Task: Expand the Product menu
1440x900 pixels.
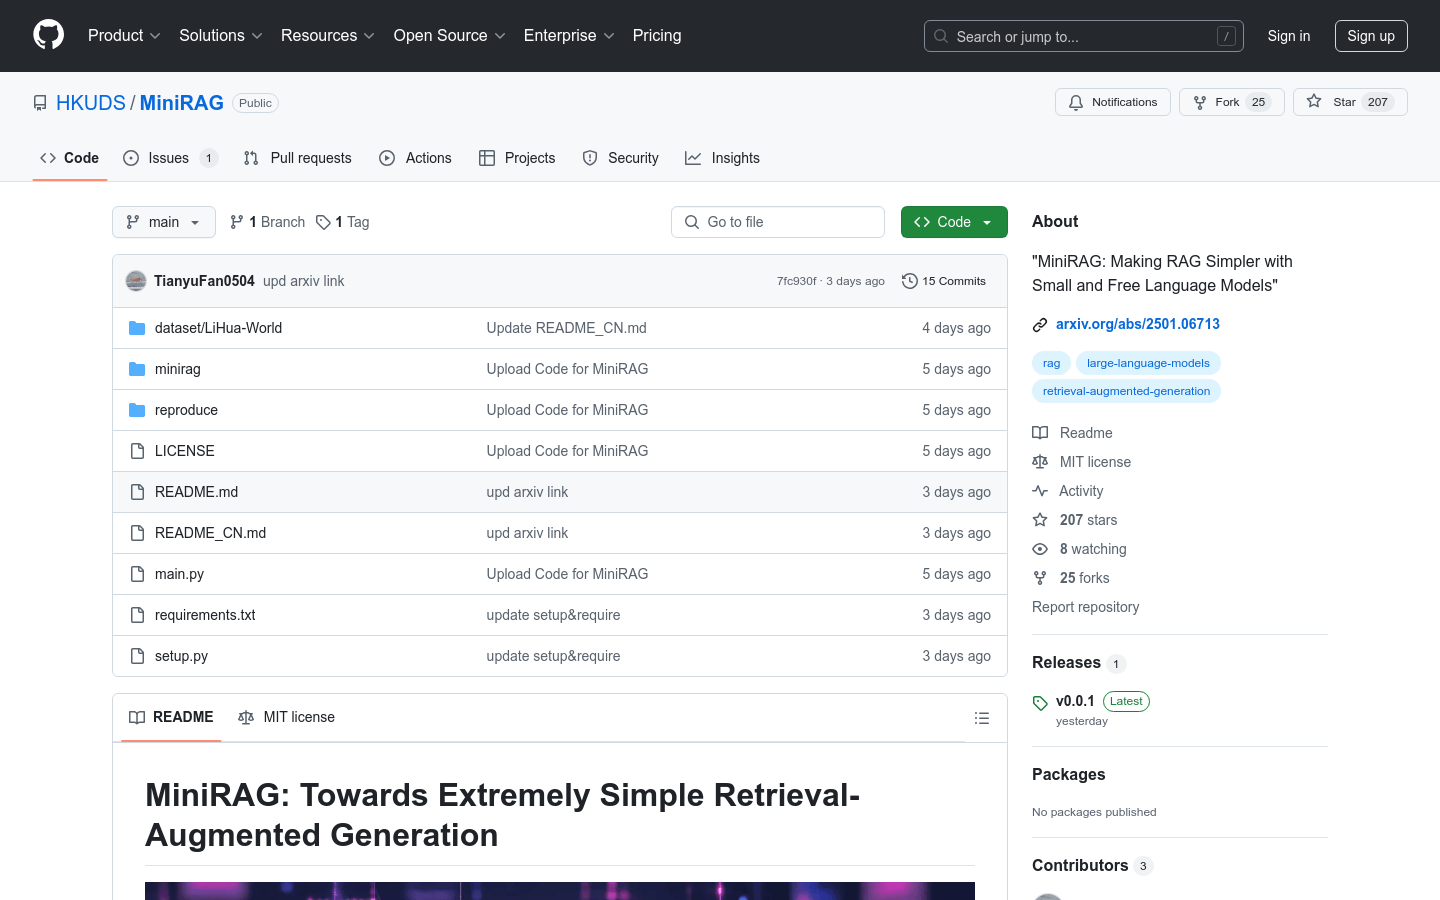Action: [124, 36]
